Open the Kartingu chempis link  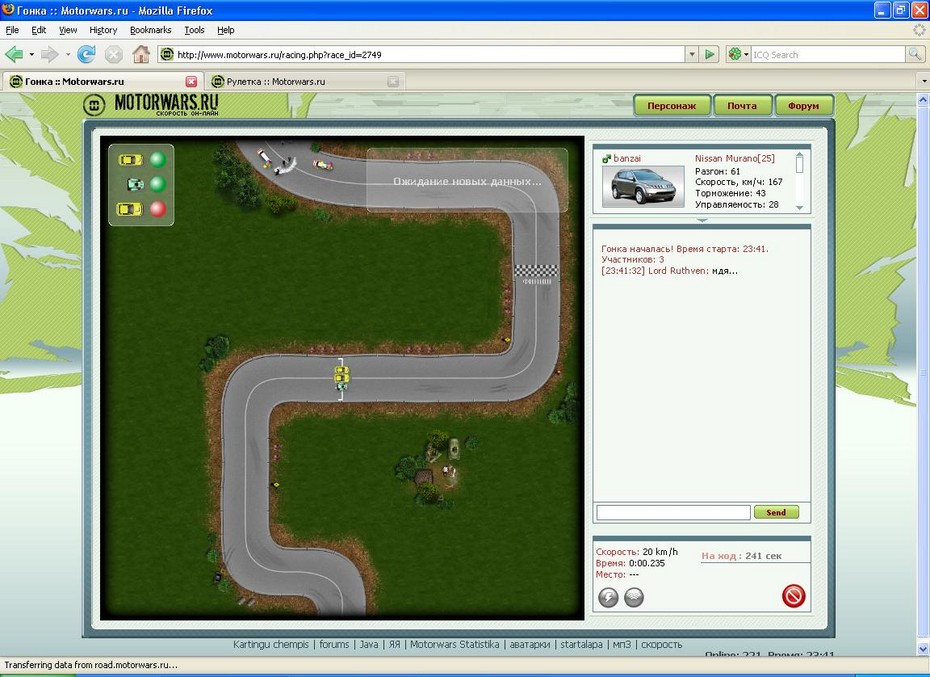[270, 644]
